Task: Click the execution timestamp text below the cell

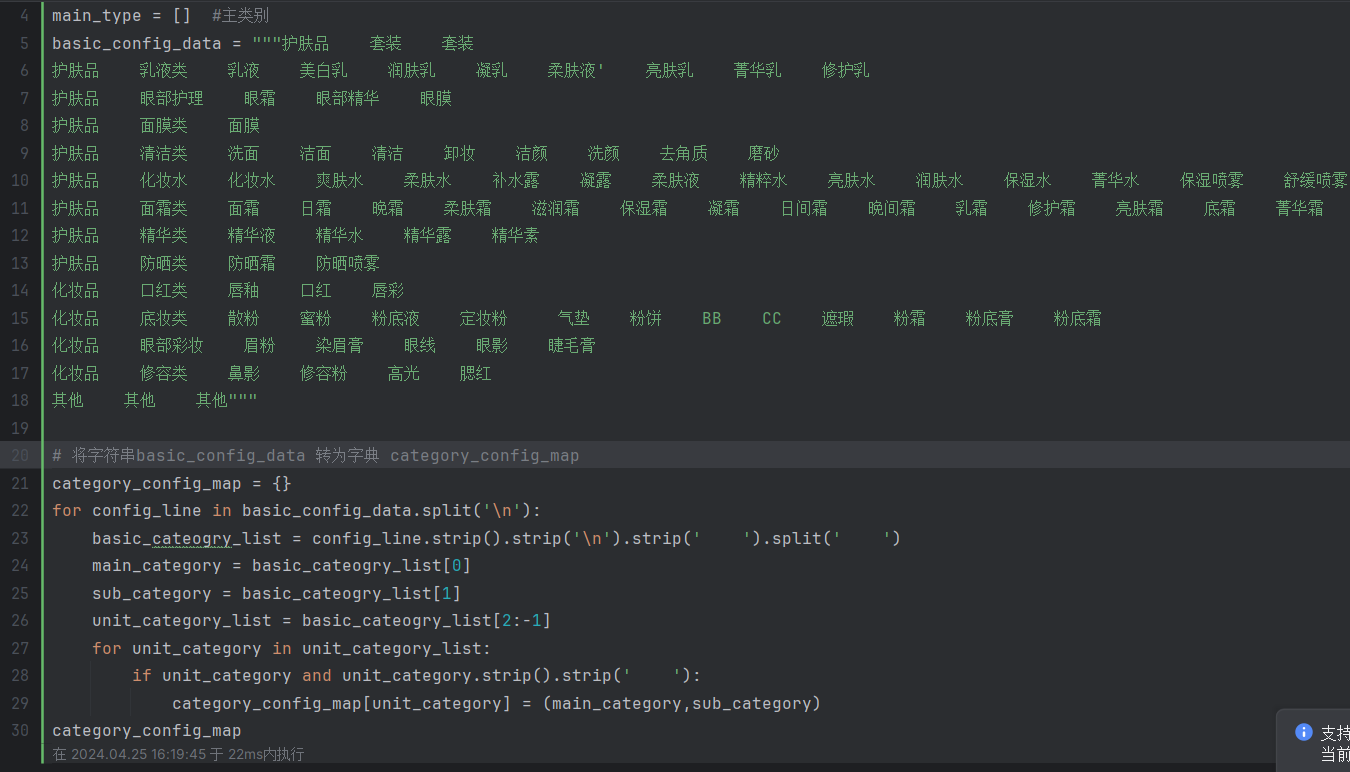Action: pos(178,754)
